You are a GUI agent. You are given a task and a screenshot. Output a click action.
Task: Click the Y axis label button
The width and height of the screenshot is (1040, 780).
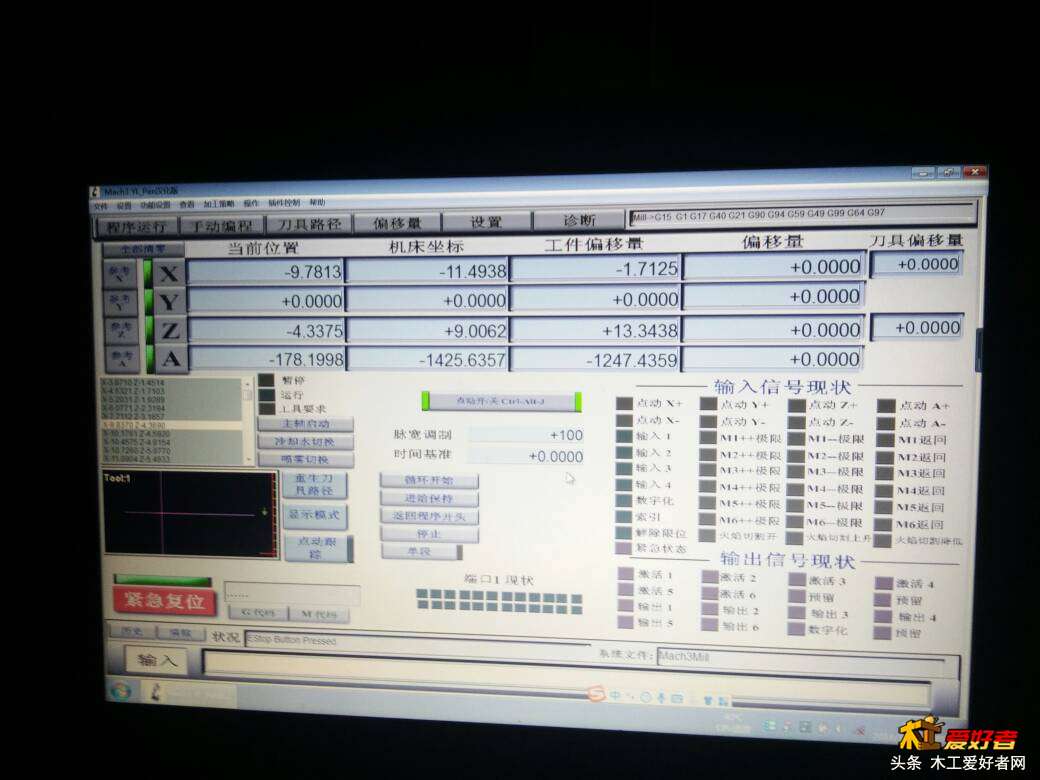tap(170, 302)
